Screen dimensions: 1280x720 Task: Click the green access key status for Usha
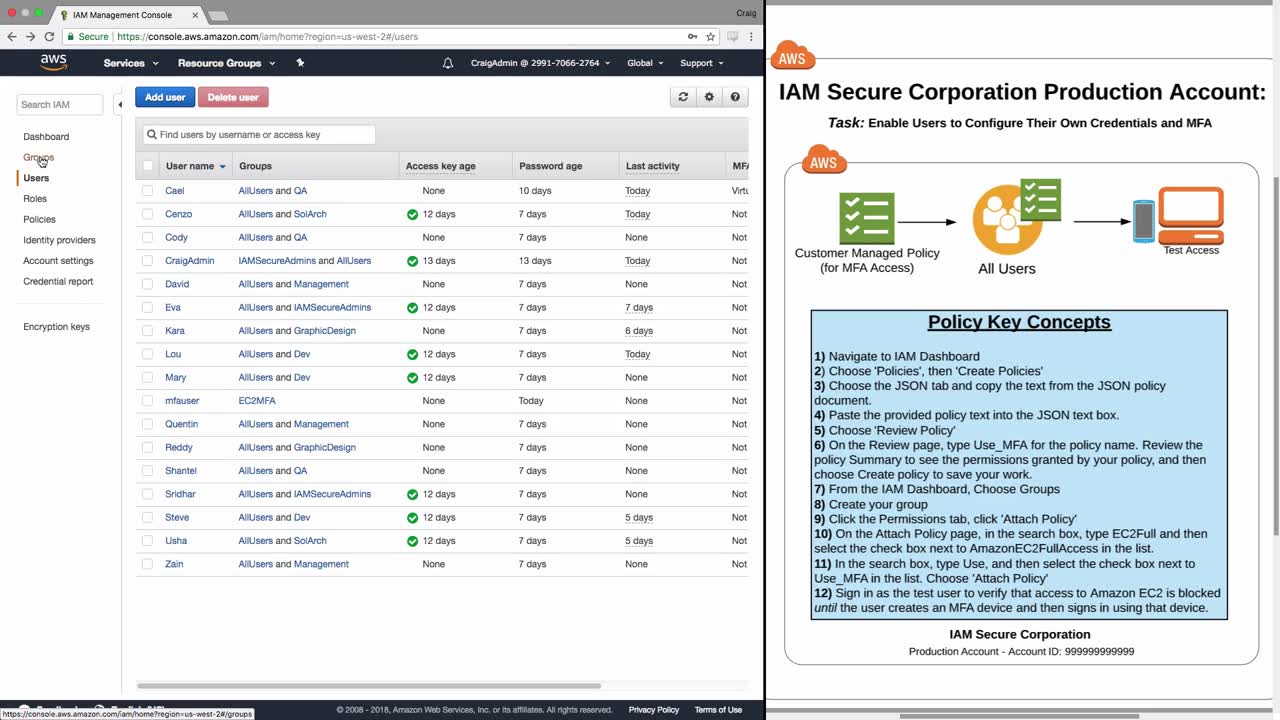412,541
